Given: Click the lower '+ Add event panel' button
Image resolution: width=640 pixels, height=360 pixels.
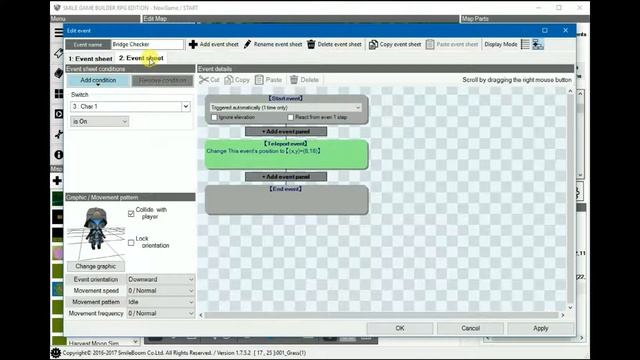Looking at the screenshot, I should 286,177.
